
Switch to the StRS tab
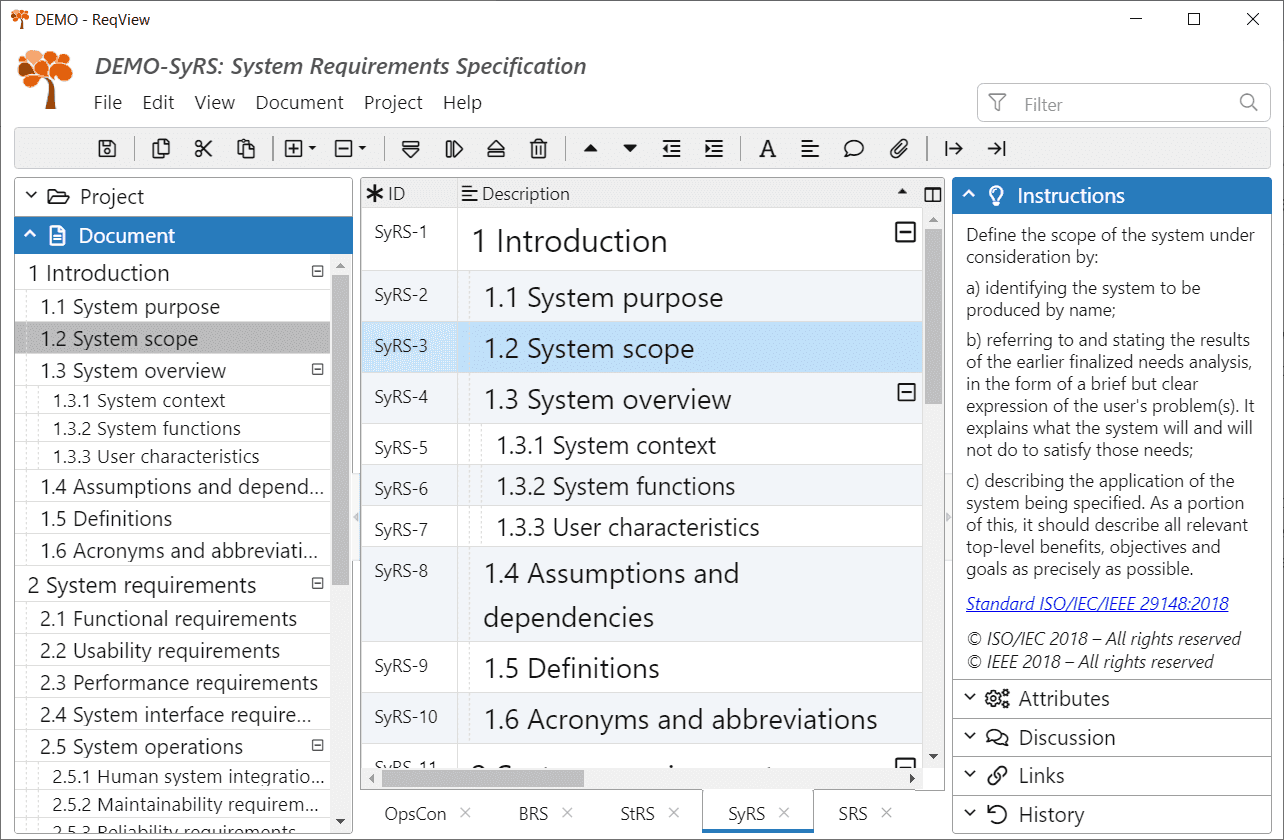[x=637, y=814]
